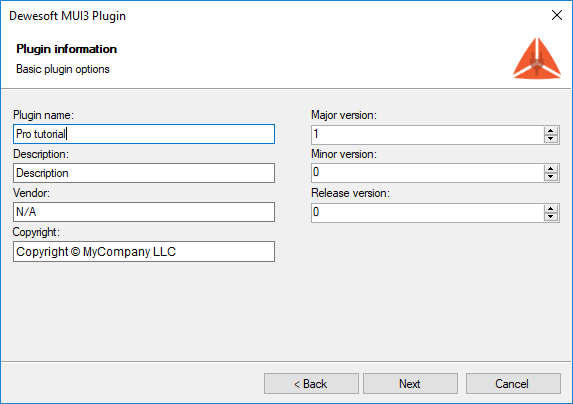Increase Minor version with up arrow
The image size is (573, 404).
point(551,169)
